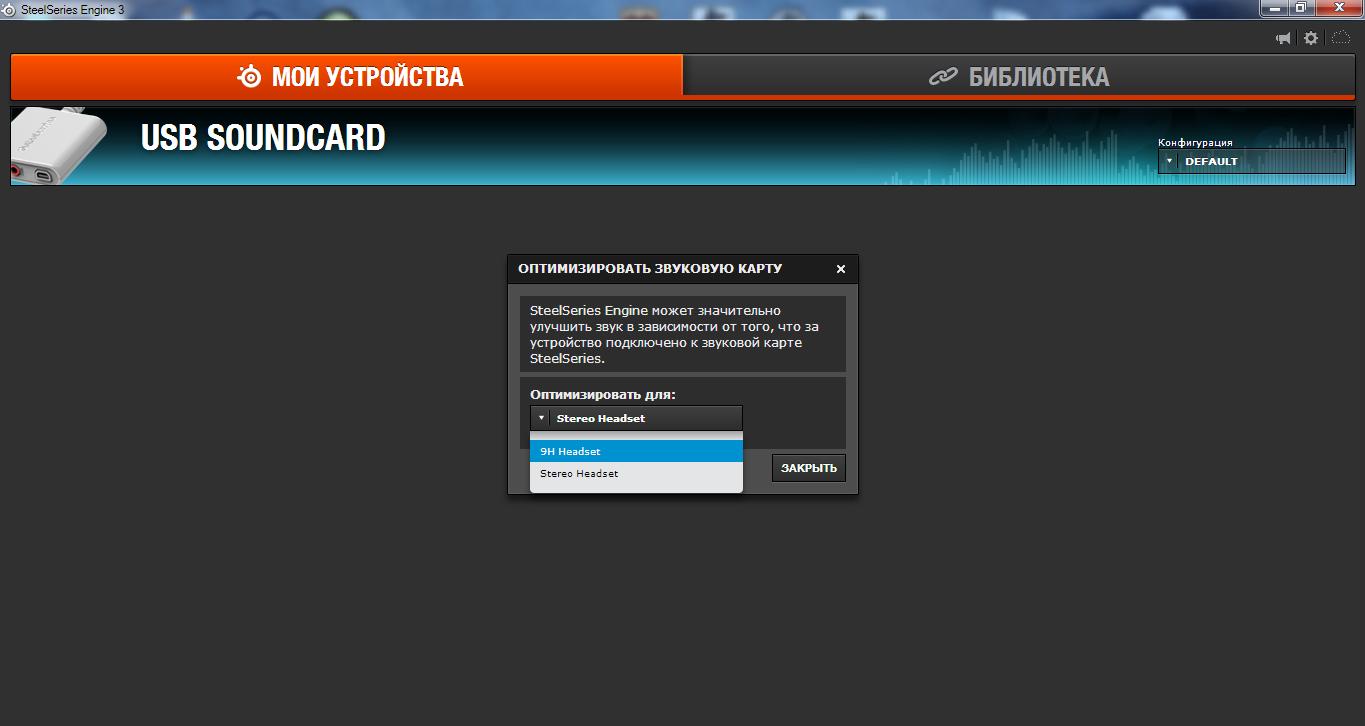The height and width of the screenshot is (726, 1365).
Task: Choose Stereo Headset option in the open list
Action: [x=636, y=473]
